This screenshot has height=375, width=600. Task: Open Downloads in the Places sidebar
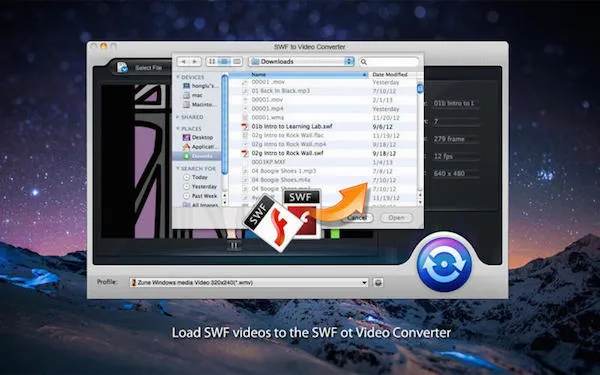tap(197, 156)
